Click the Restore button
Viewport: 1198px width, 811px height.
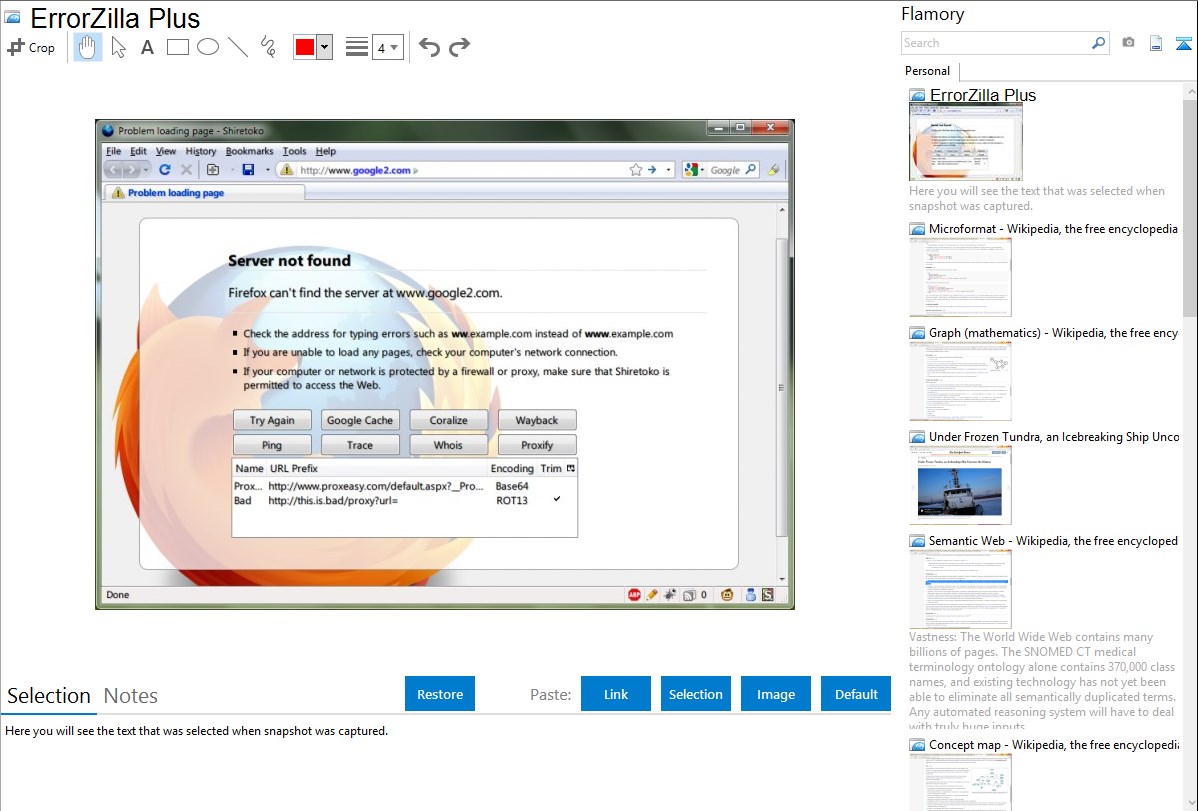click(x=440, y=694)
